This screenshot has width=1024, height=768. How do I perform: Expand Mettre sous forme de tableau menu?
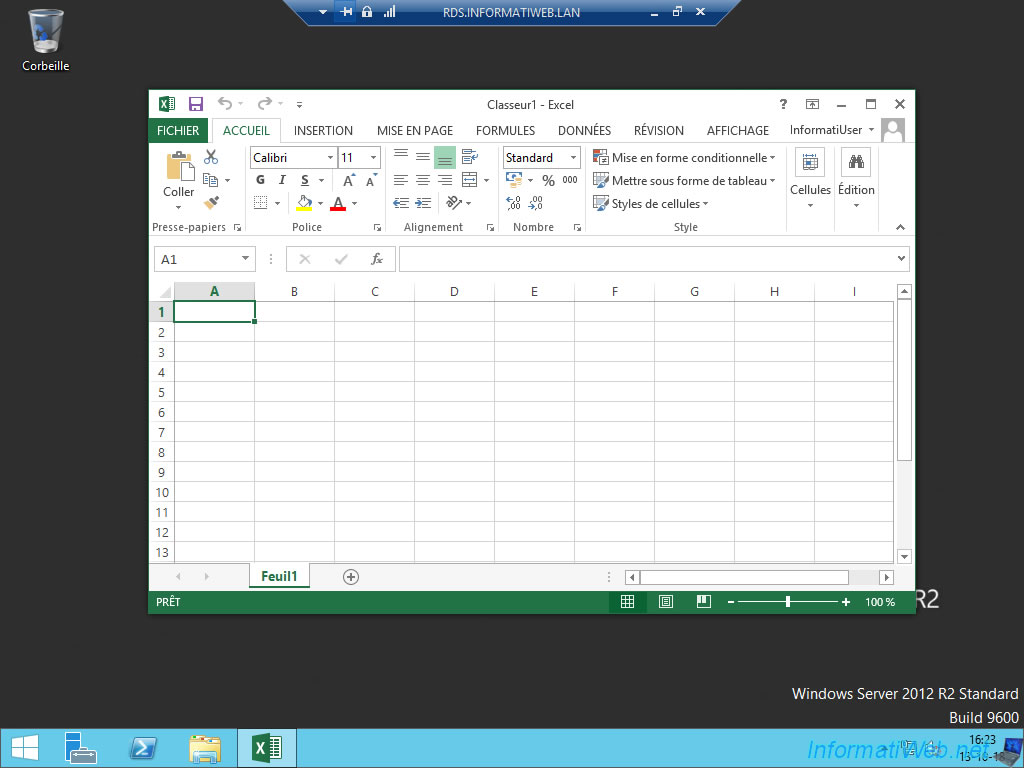pyautogui.click(x=684, y=180)
